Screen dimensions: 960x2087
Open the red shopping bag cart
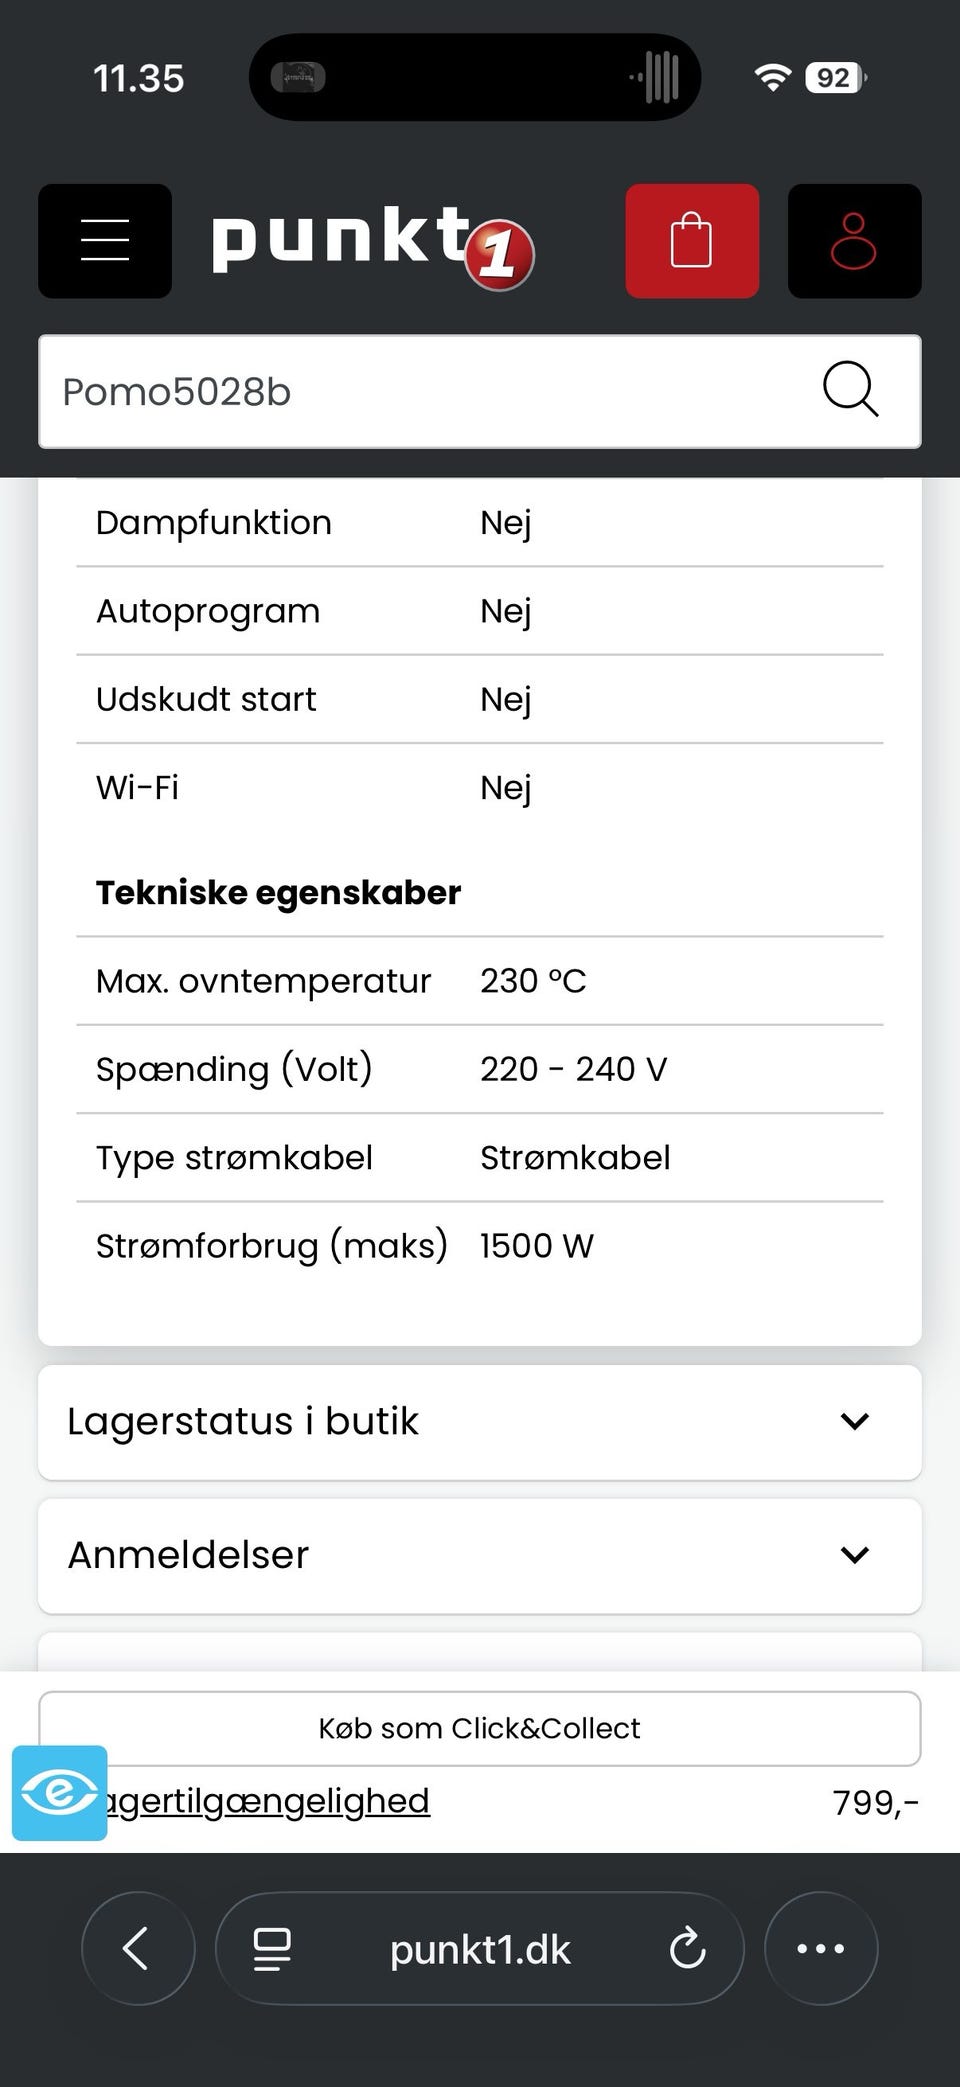[692, 241]
